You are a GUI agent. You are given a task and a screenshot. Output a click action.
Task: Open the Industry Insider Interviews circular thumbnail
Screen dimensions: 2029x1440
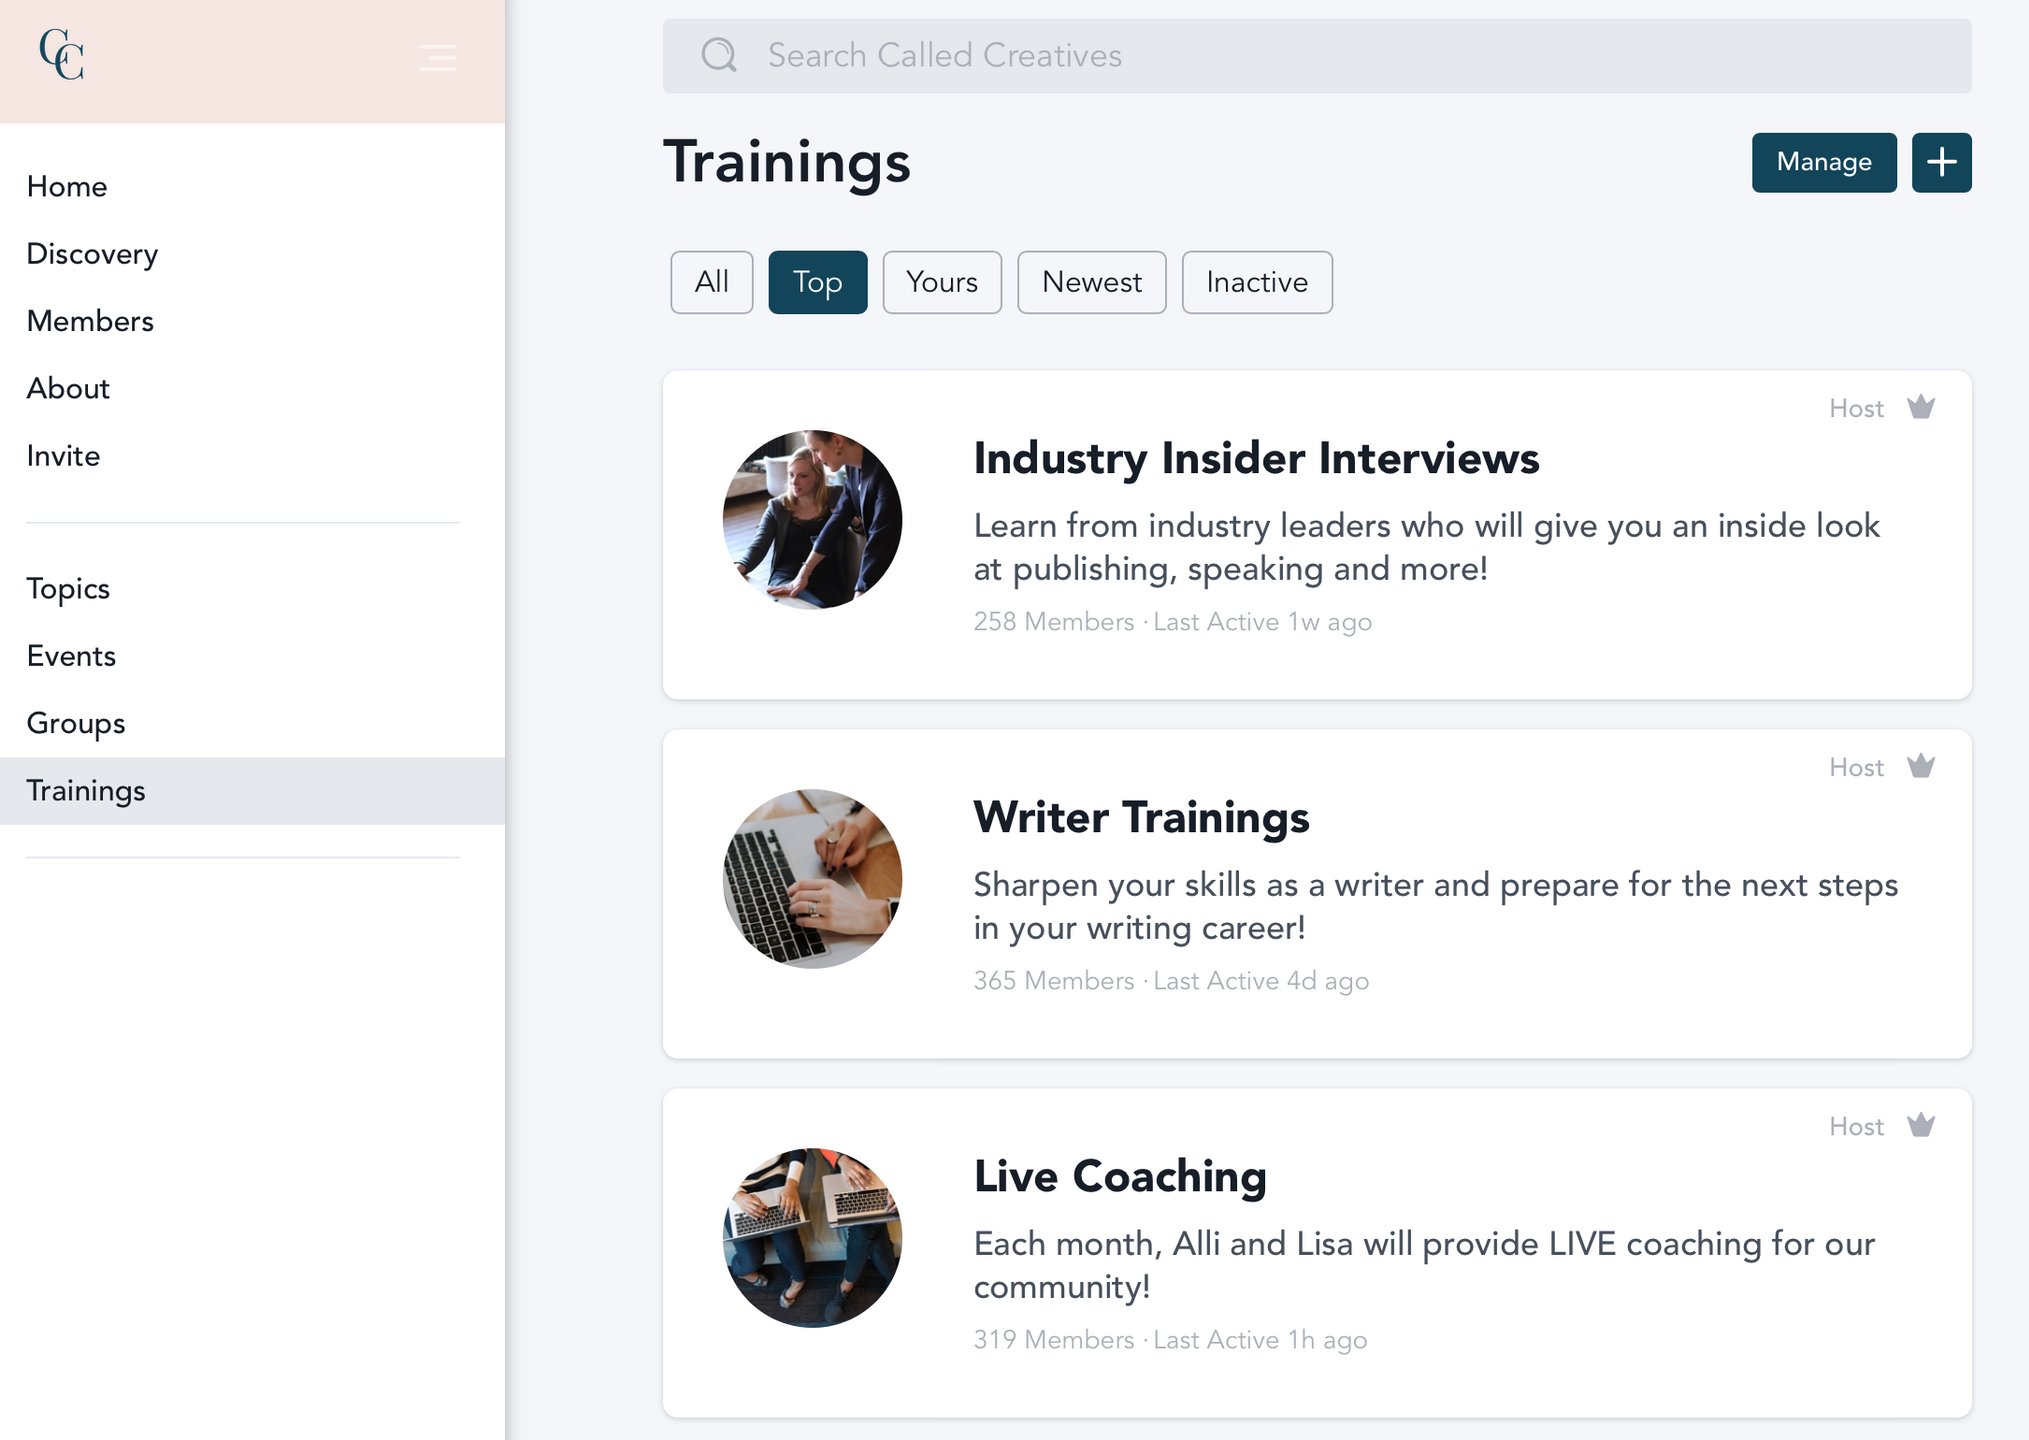tap(812, 520)
